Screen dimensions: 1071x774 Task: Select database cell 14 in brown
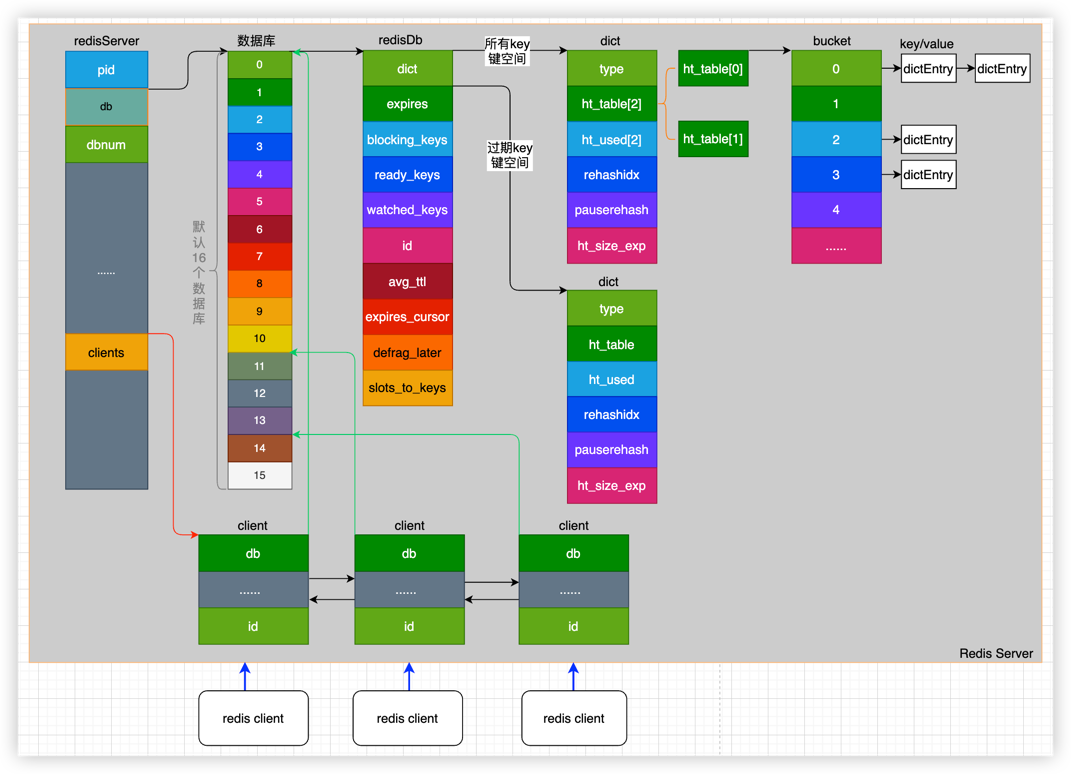coord(260,448)
